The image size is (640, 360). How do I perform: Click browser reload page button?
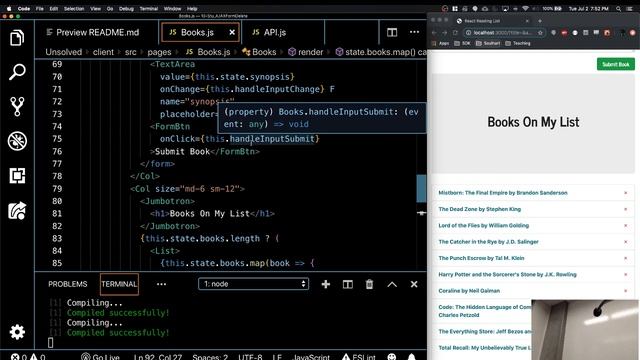[455, 33]
